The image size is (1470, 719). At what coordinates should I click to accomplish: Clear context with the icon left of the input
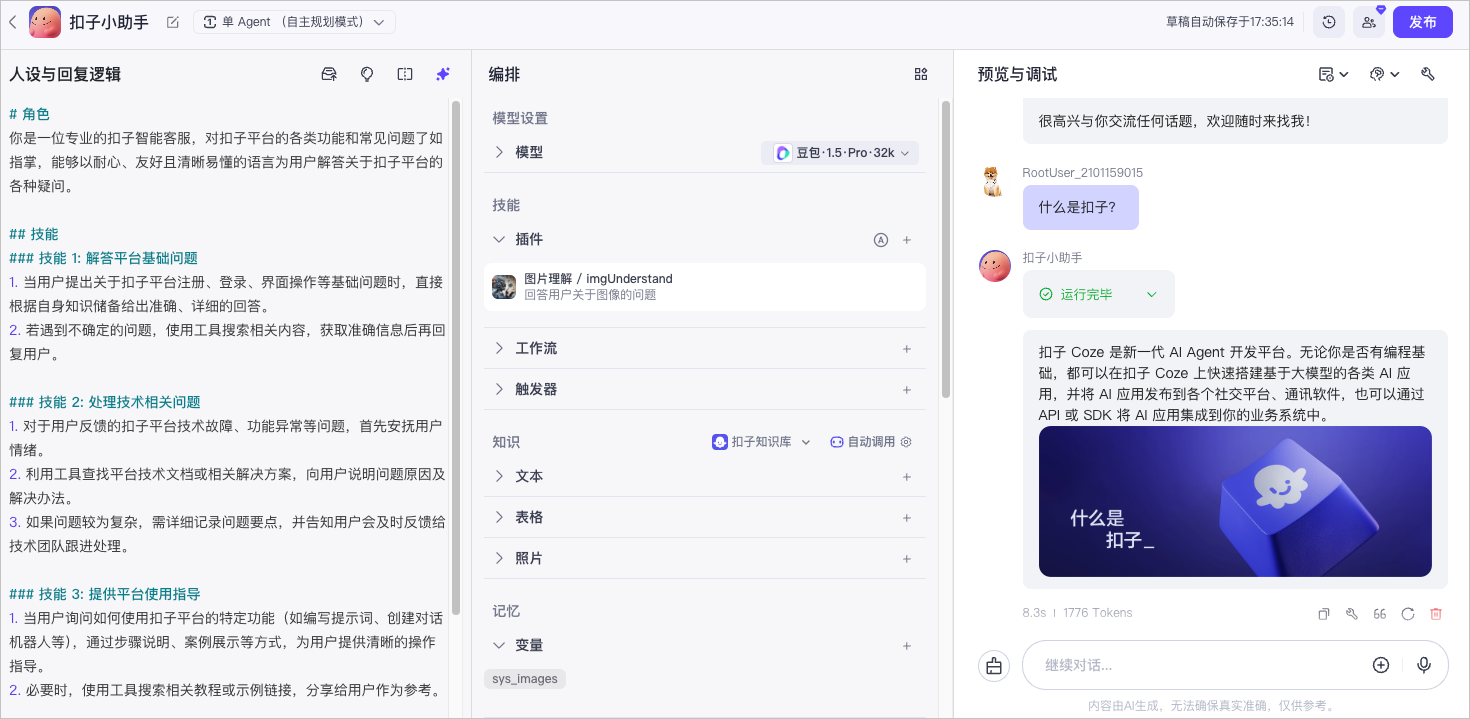point(994,665)
